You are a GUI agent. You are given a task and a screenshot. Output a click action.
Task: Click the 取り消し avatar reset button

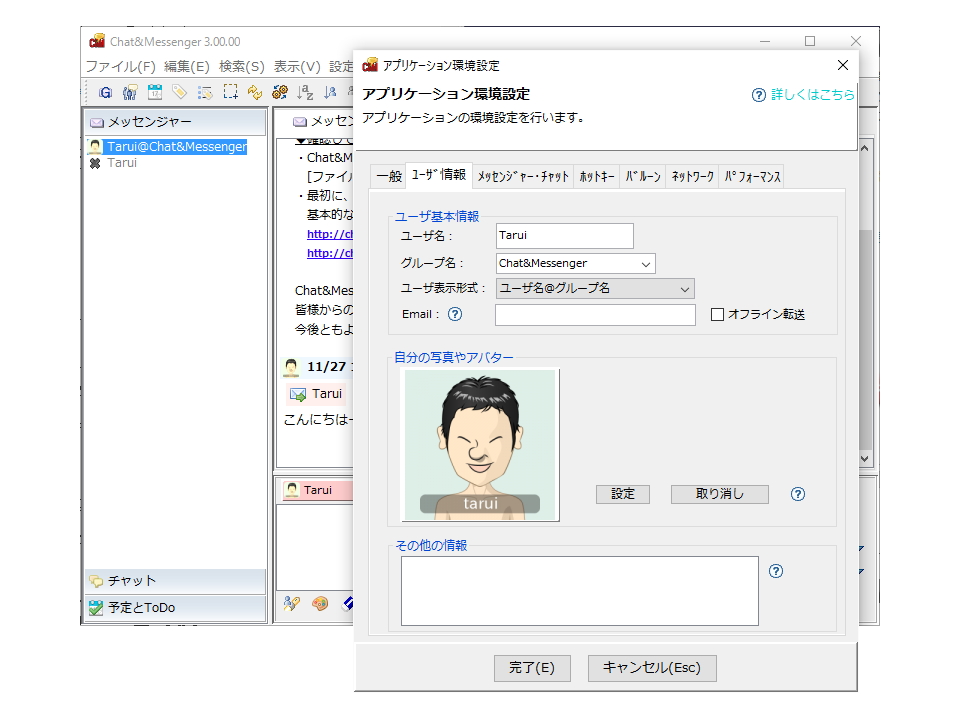pyautogui.click(x=719, y=494)
